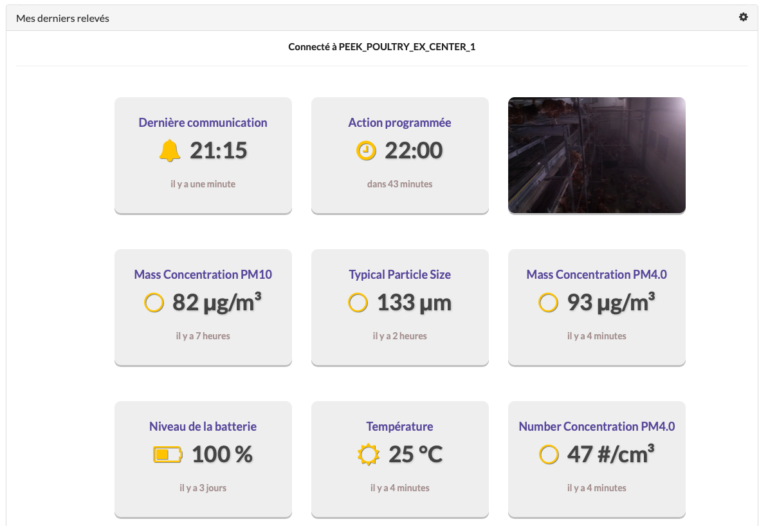Click the 'dans 43 minutes' countdown text
The width and height of the screenshot is (768, 526).
(400, 184)
